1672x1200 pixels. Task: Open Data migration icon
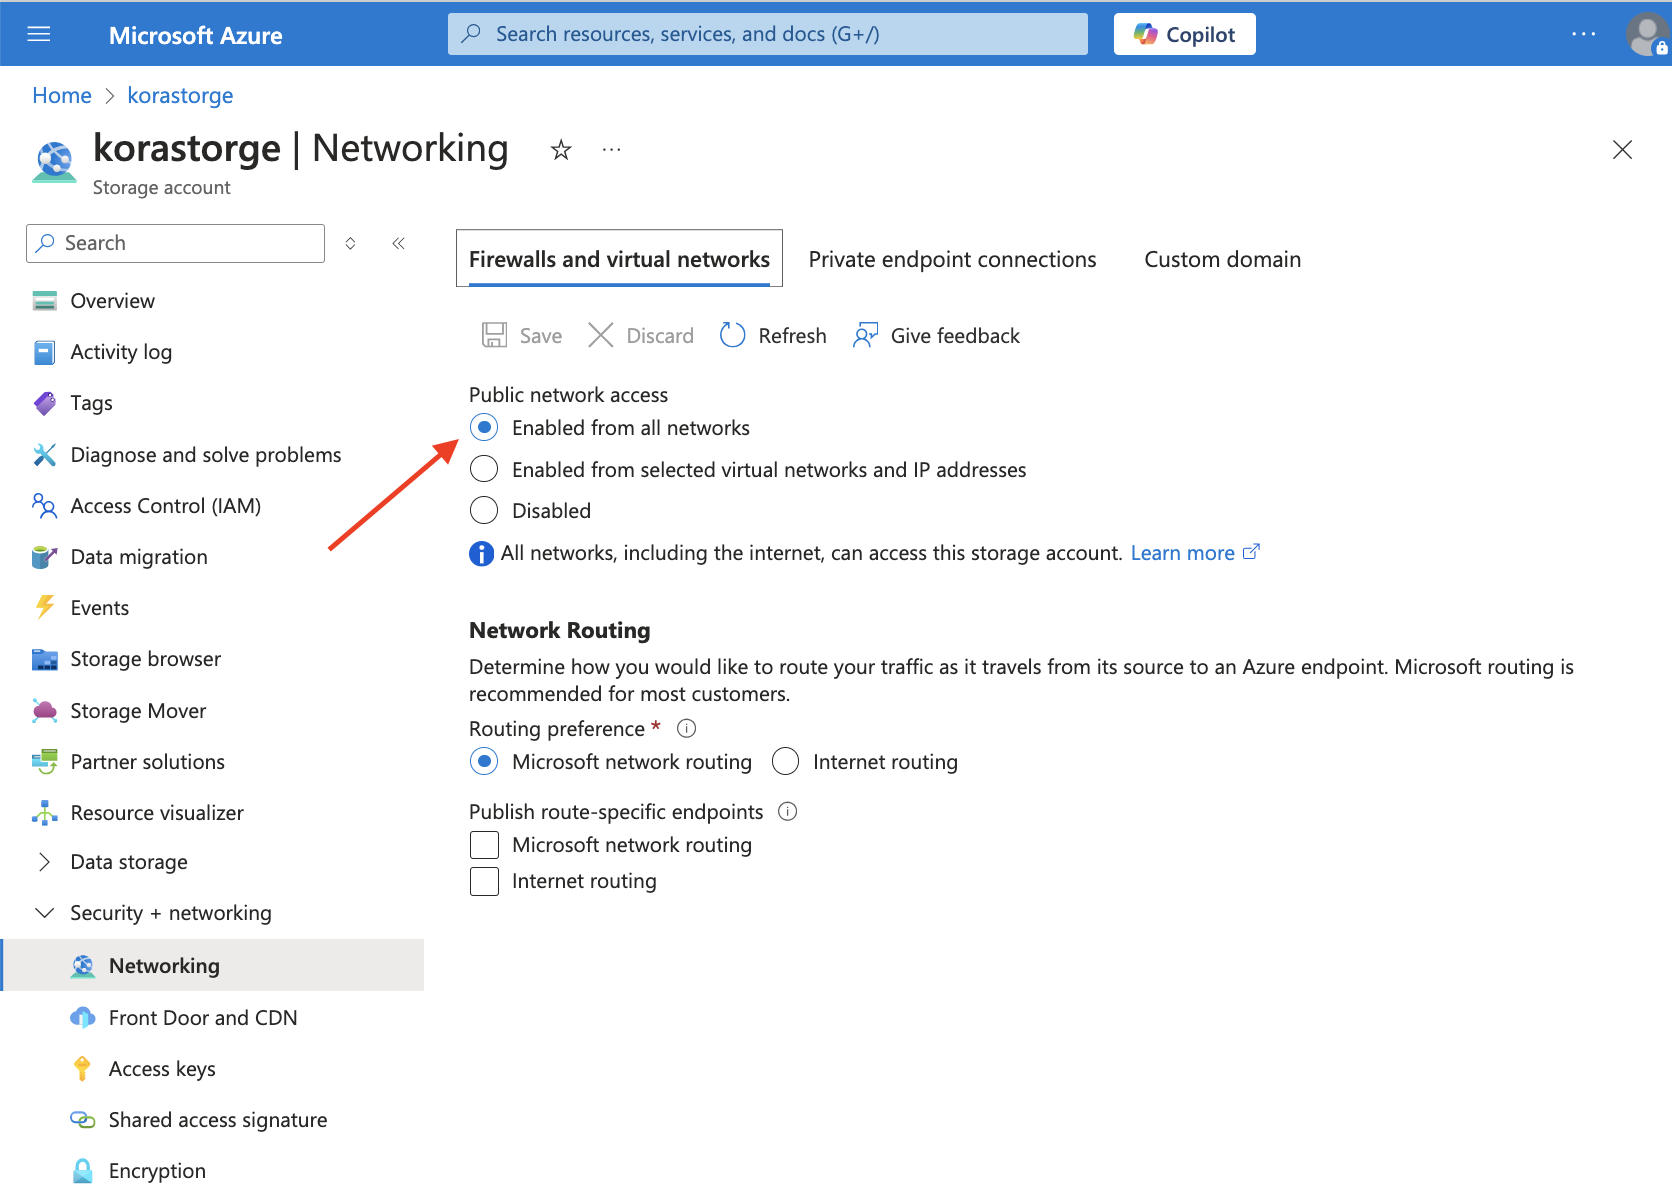click(x=45, y=557)
